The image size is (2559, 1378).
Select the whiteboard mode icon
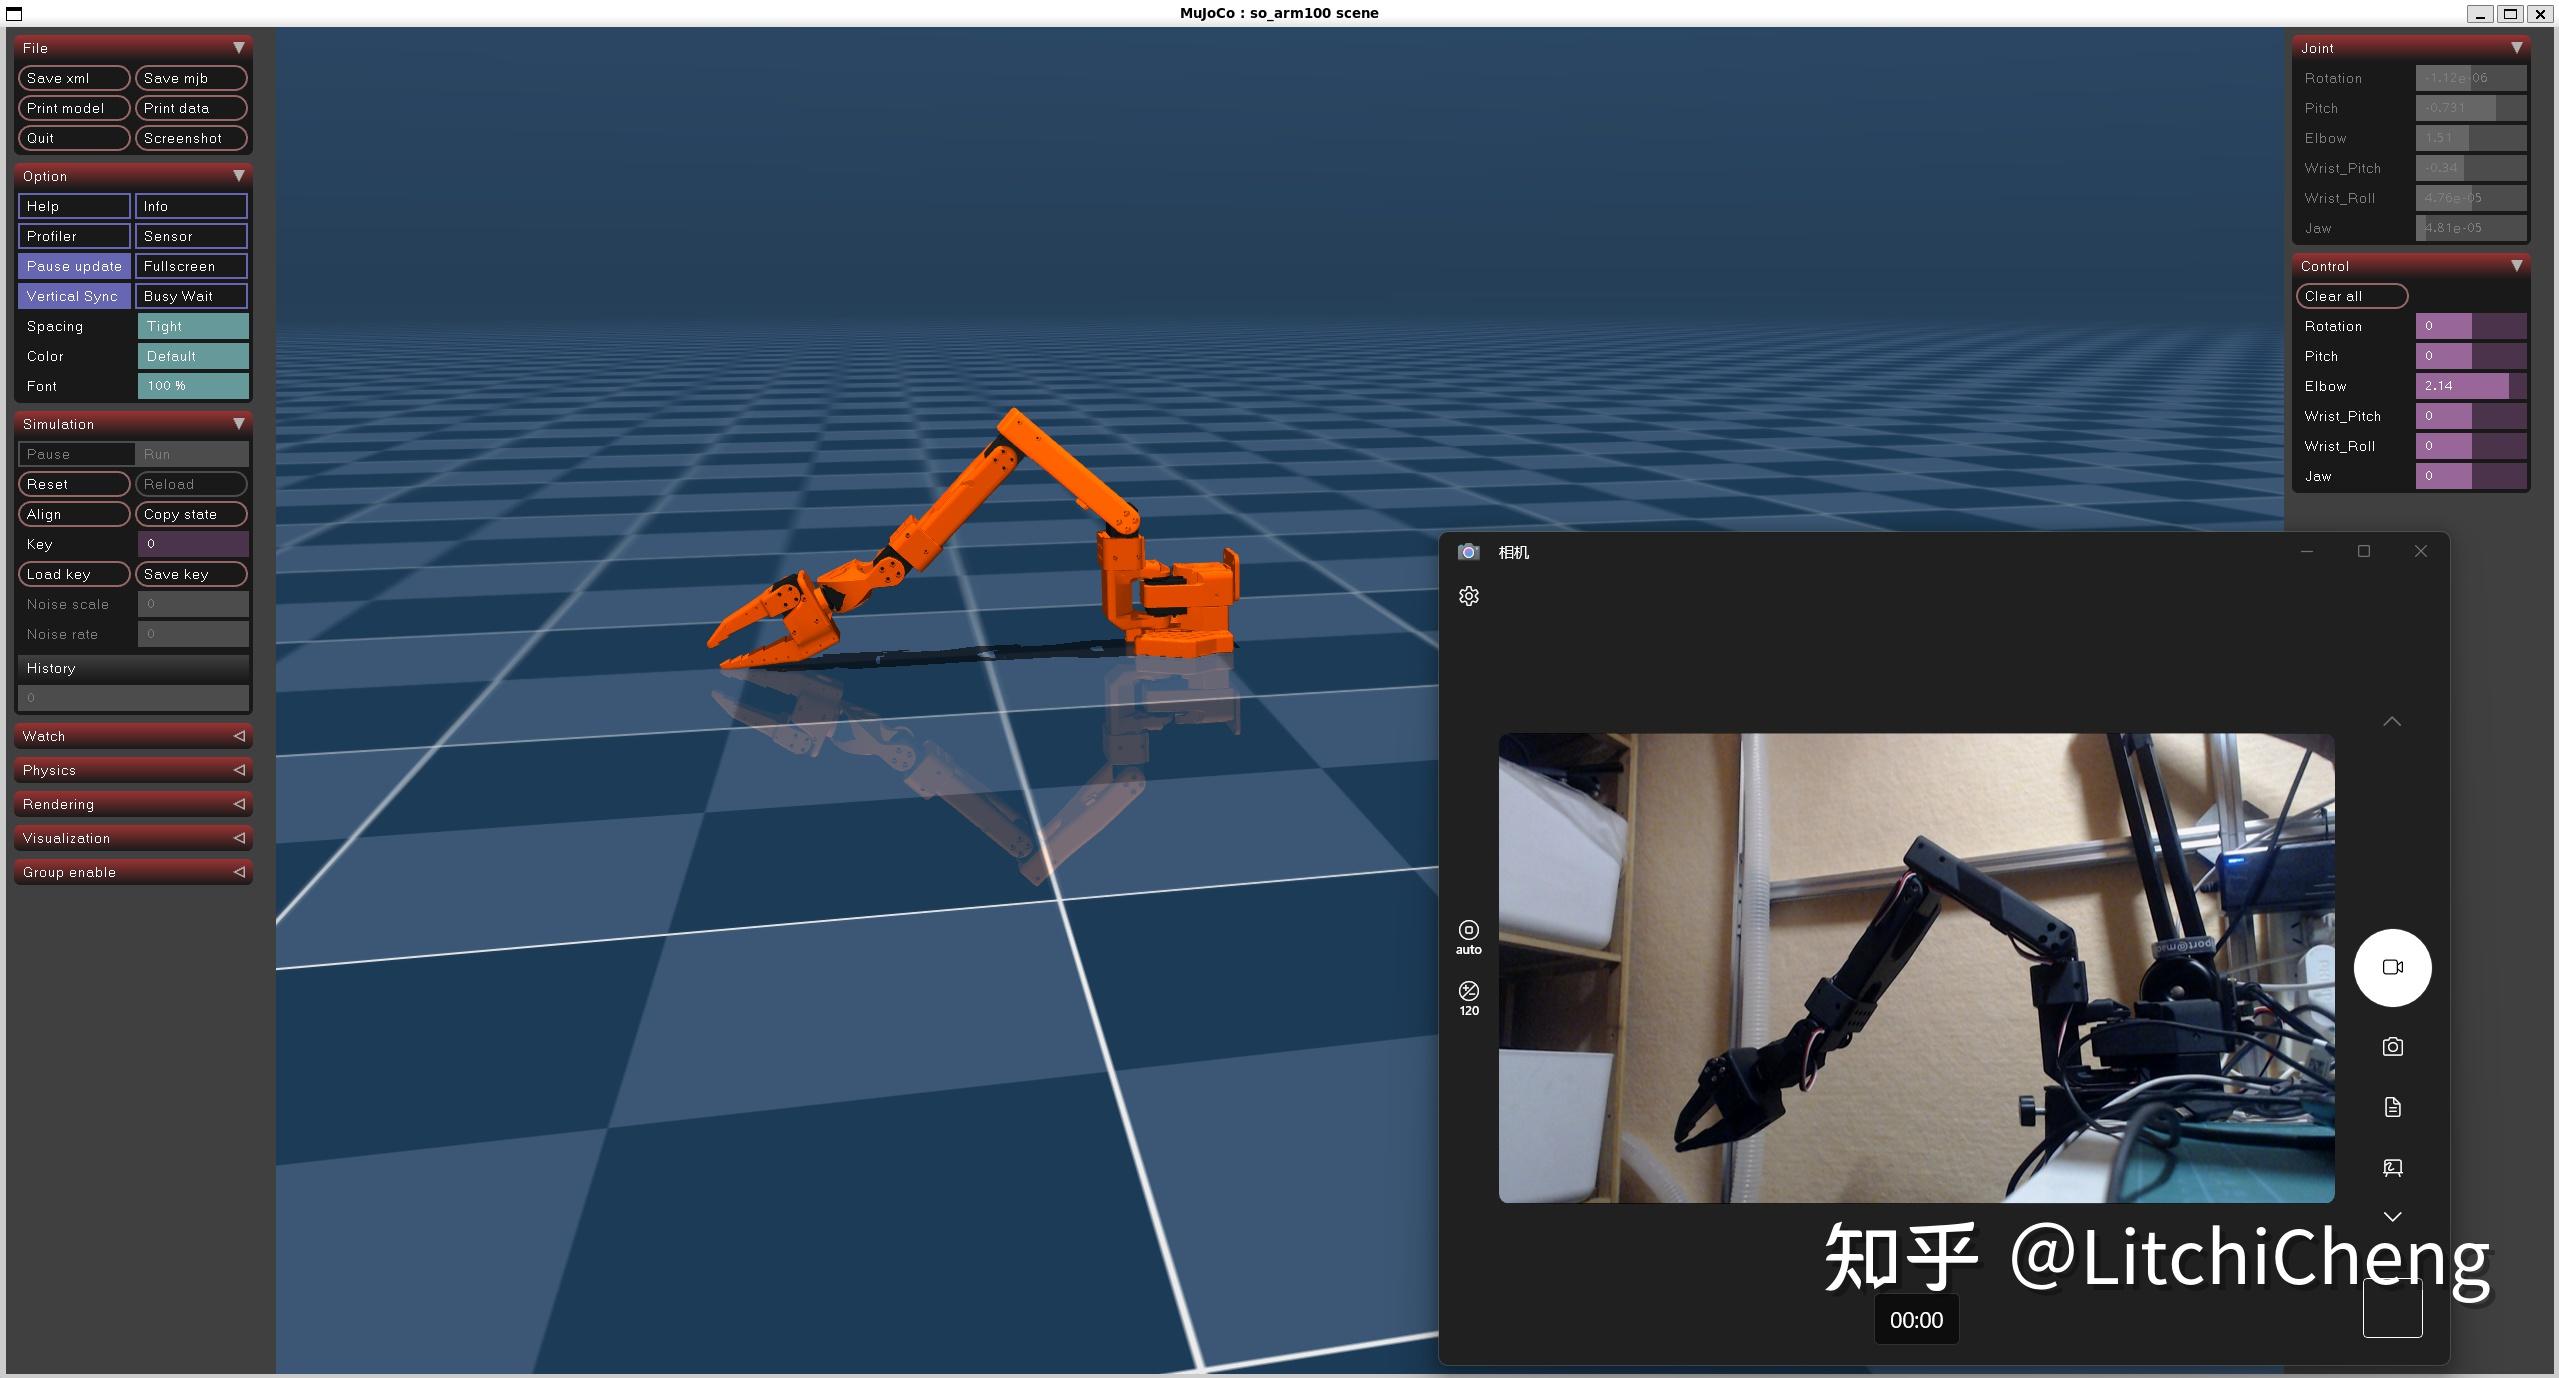click(x=2392, y=1167)
